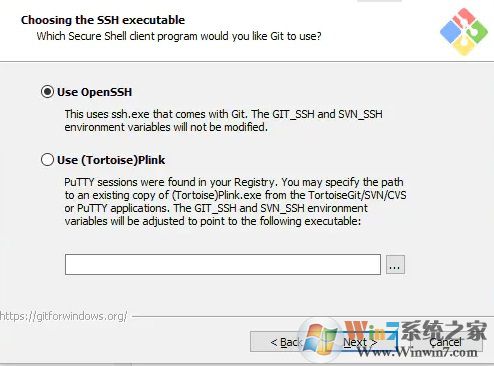Click the Git for Windows logo icon
The height and width of the screenshot is (366, 494).
point(464,32)
